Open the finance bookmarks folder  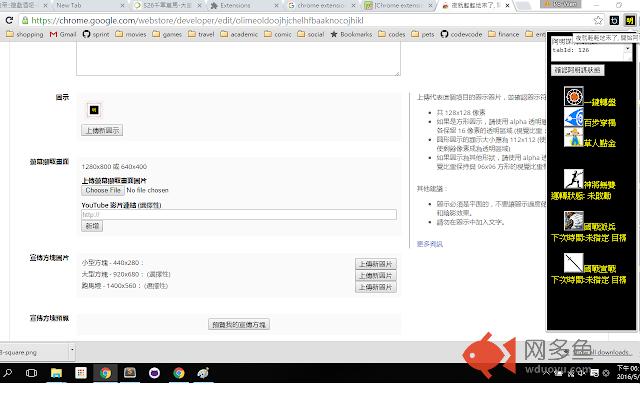pyautogui.click(x=504, y=34)
